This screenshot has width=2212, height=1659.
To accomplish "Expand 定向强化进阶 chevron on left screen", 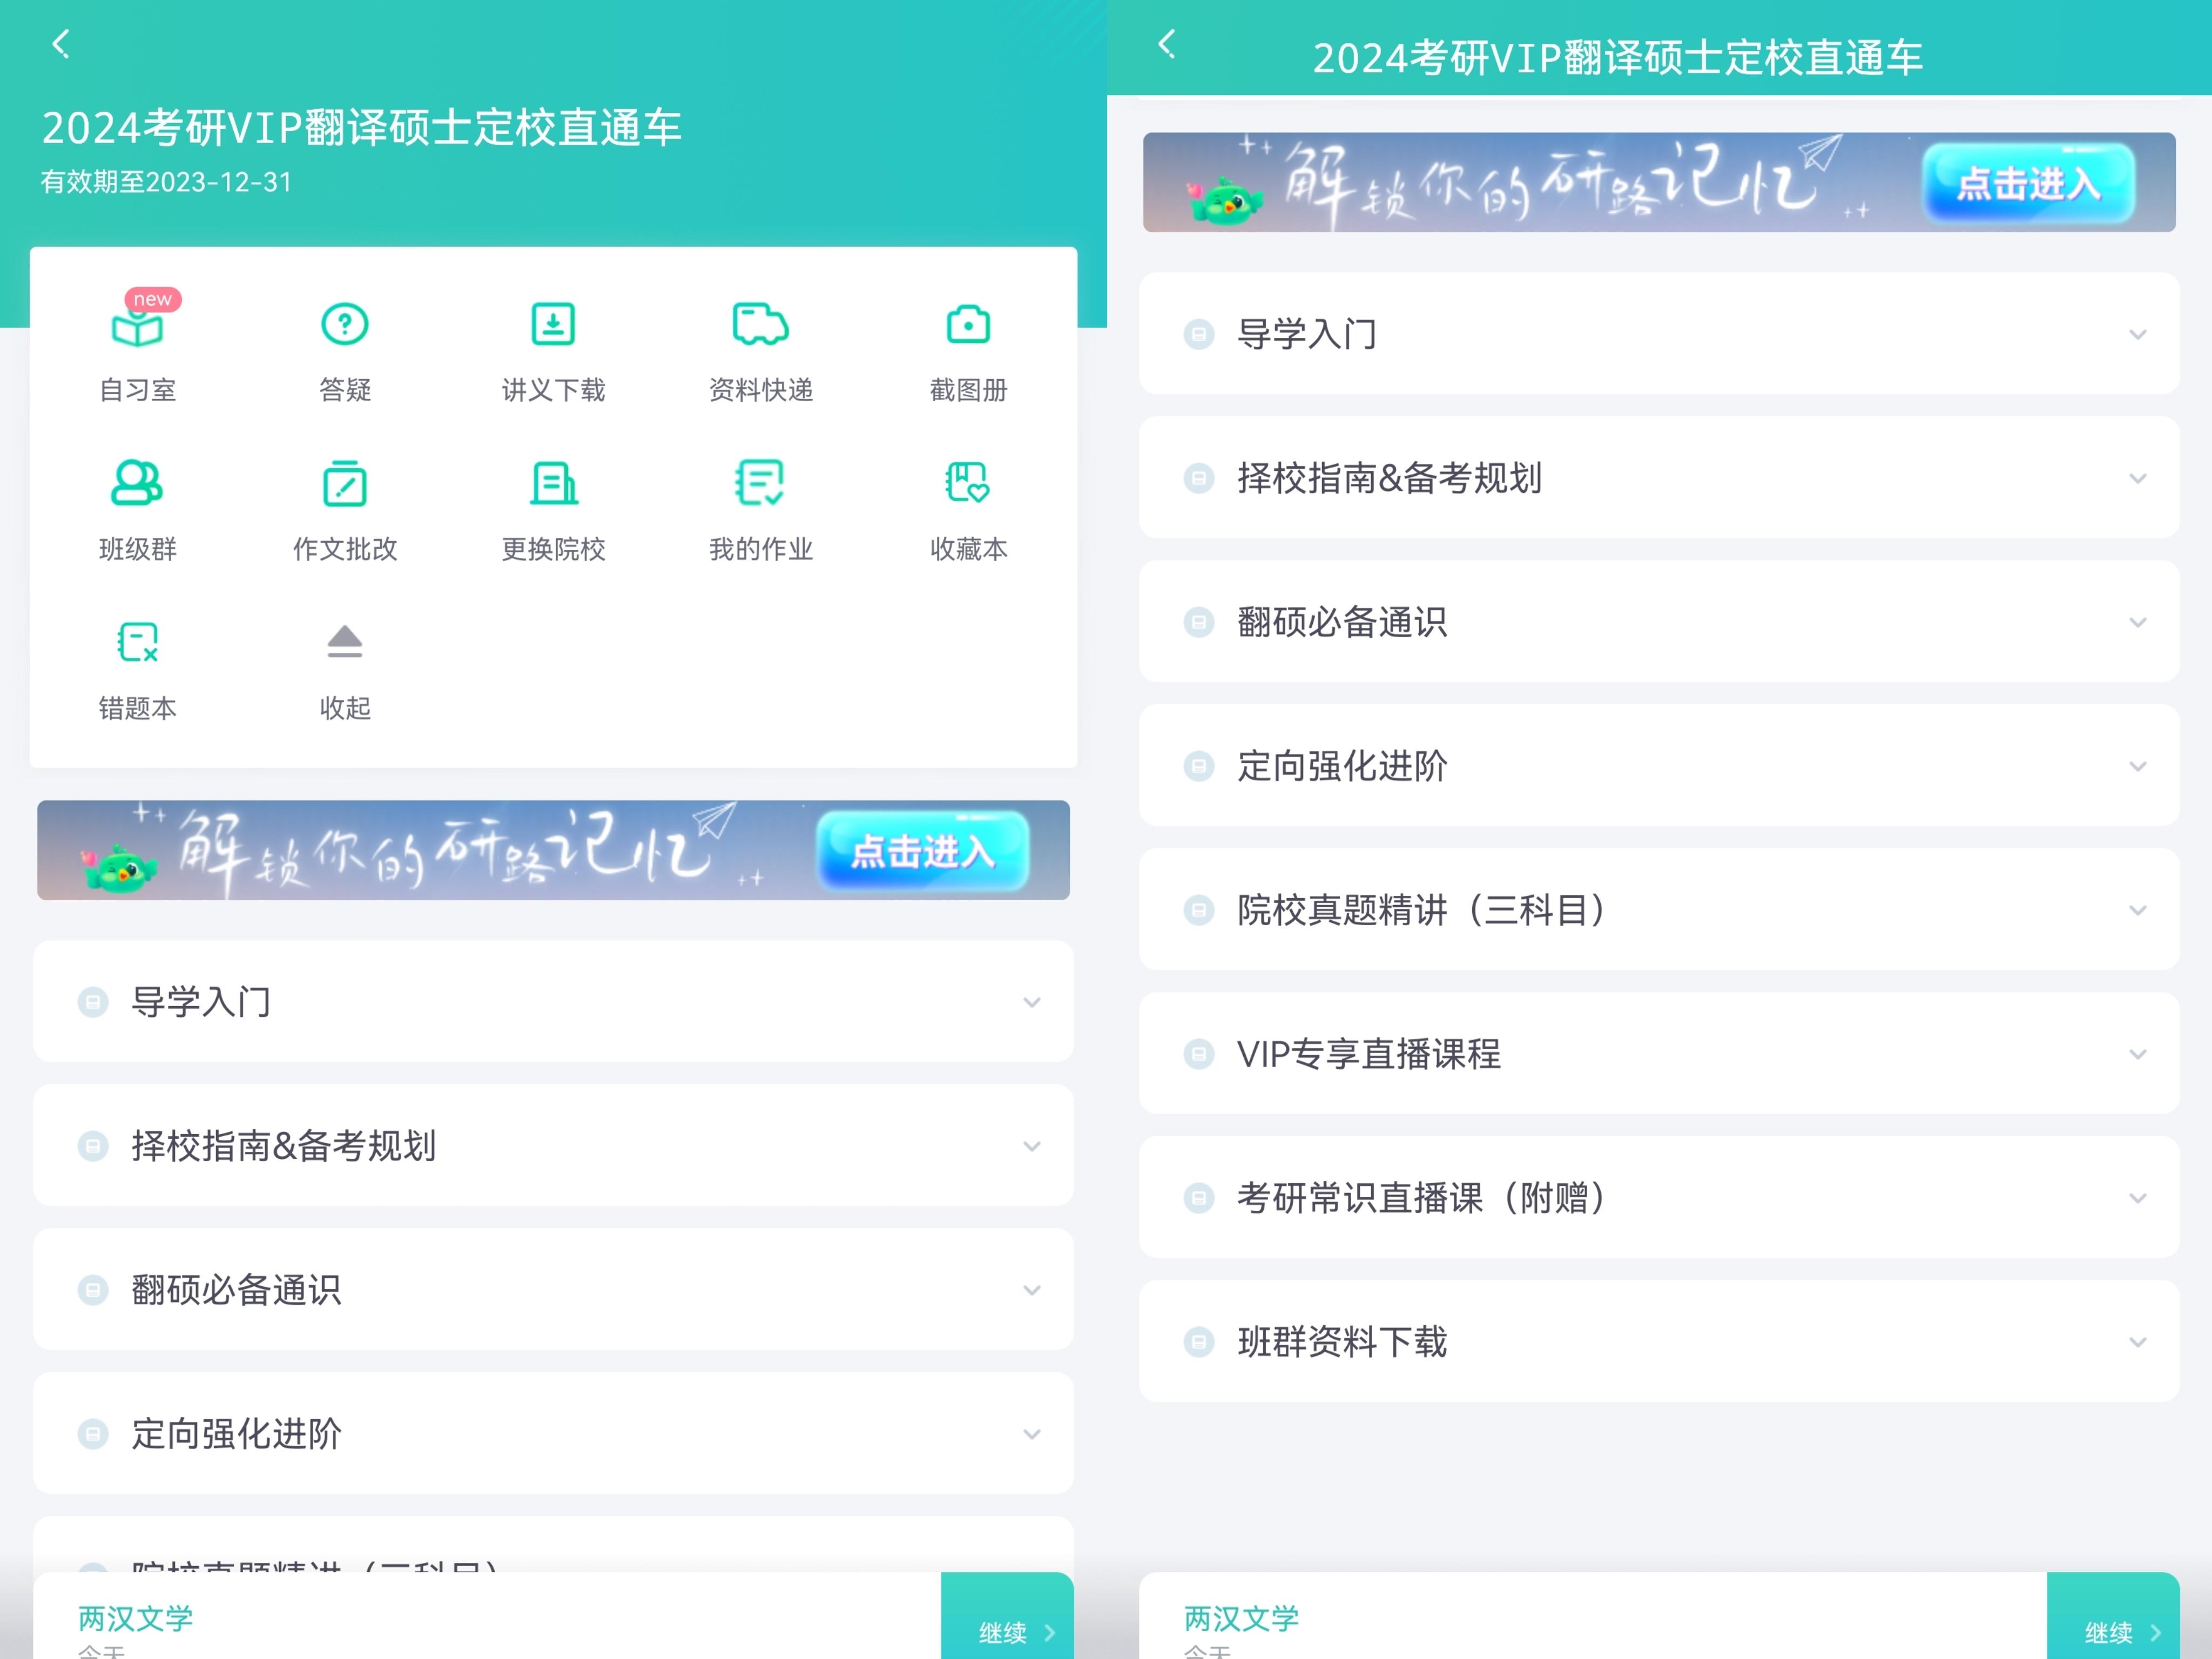I will [1032, 1434].
